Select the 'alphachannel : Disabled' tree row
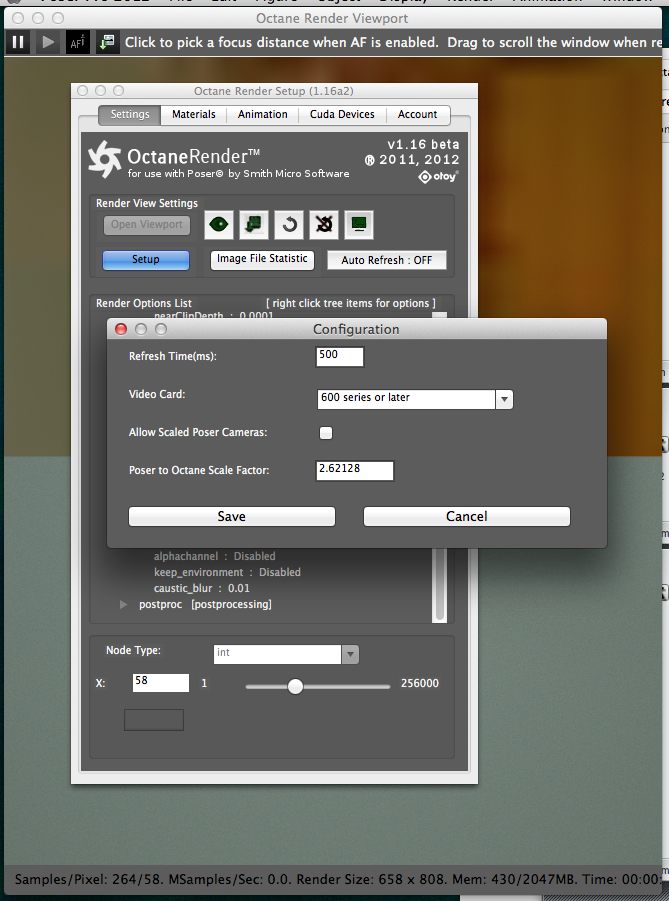The image size is (669, 901). (x=214, y=556)
